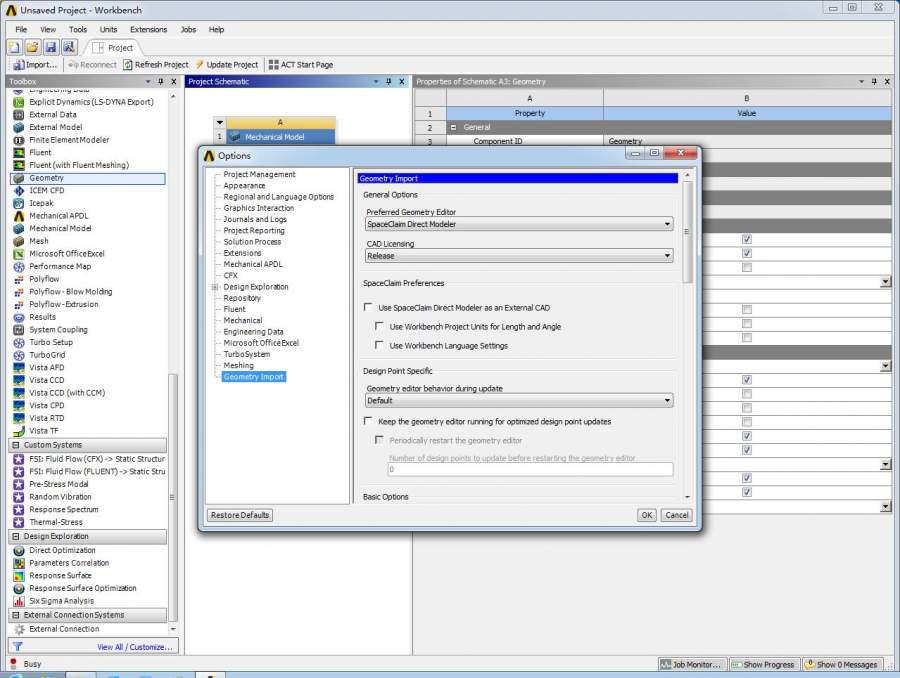Select Mesh icon in Toolbox
Image resolution: width=900 pixels, height=678 pixels.
[x=19, y=241]
